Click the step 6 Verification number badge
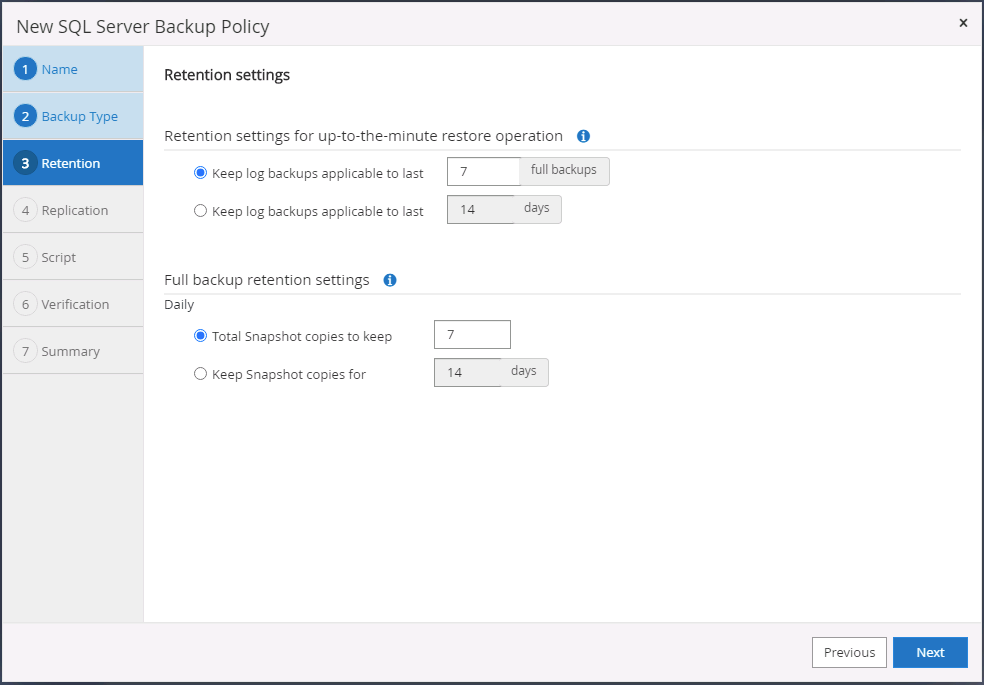Viewport: 984px width, 685px height. click(25, 304)
